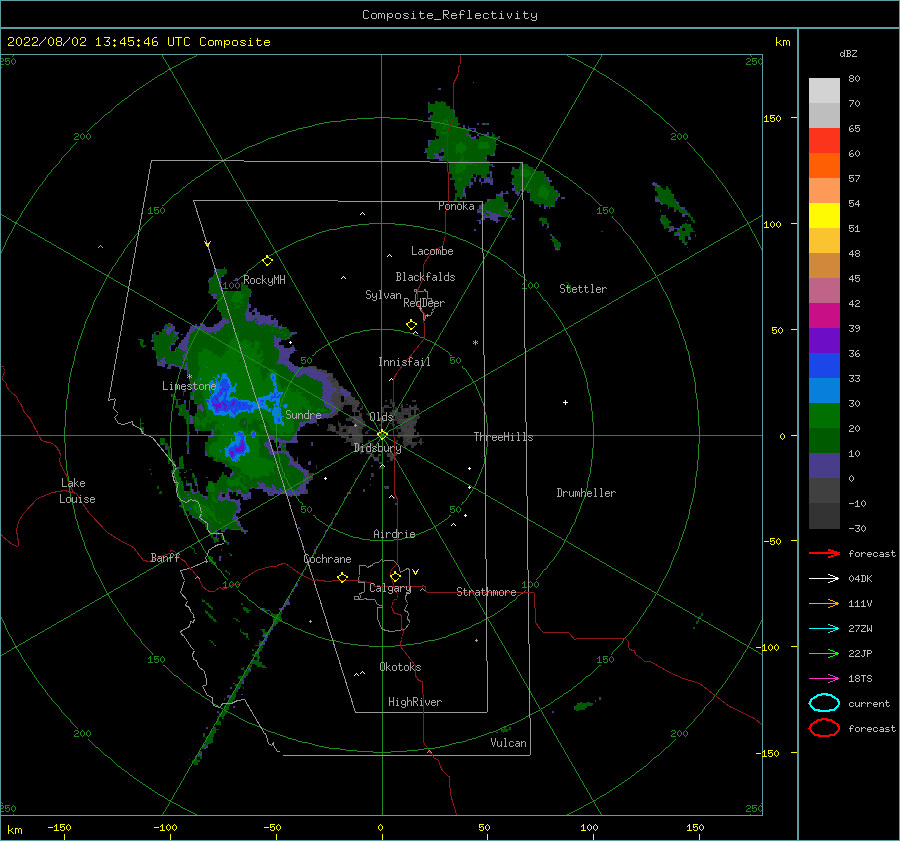
Task: Click the cyan current ellipse icon
Action: pos(824,703)
